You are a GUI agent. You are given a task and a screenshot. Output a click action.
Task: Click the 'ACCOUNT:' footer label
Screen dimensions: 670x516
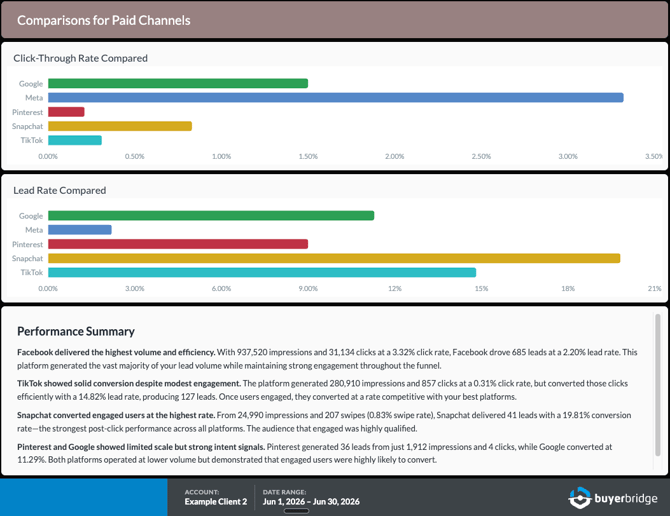click(x=202, y=492)
